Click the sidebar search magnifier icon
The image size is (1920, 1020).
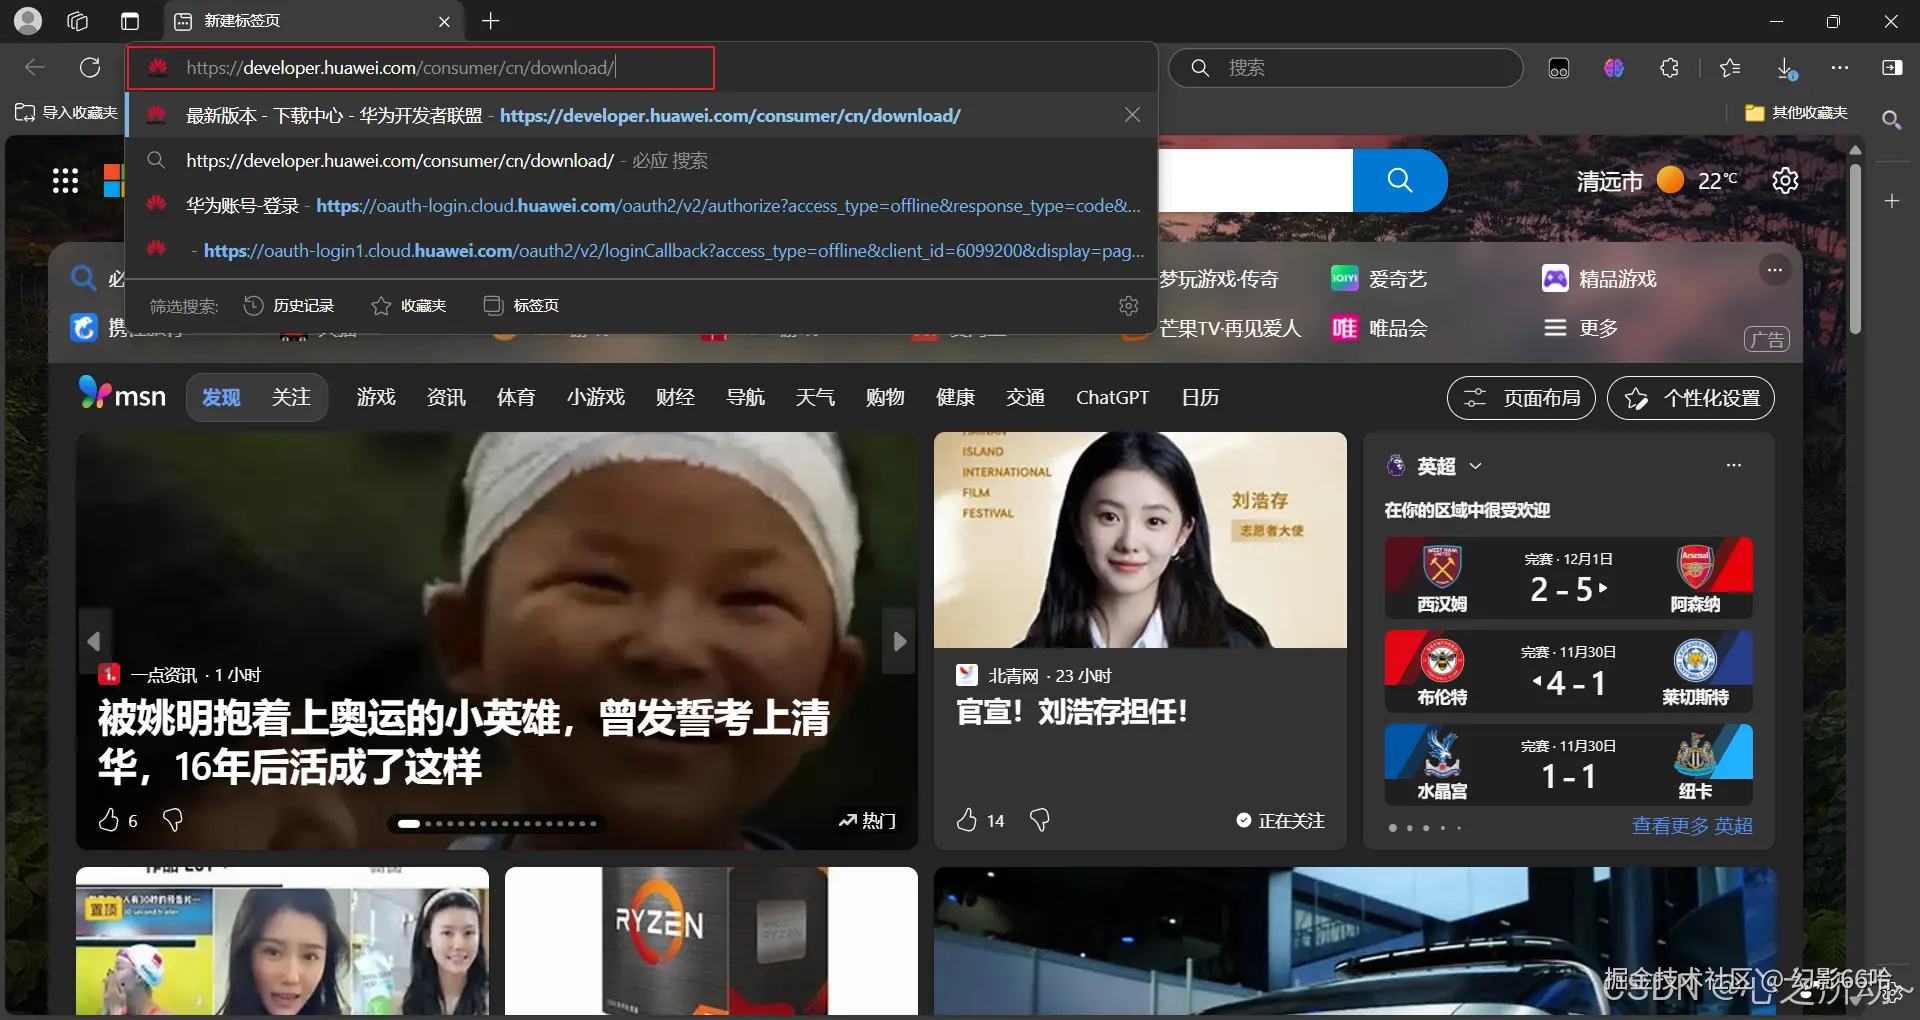pyautogui.click(x=1891, y=120)
